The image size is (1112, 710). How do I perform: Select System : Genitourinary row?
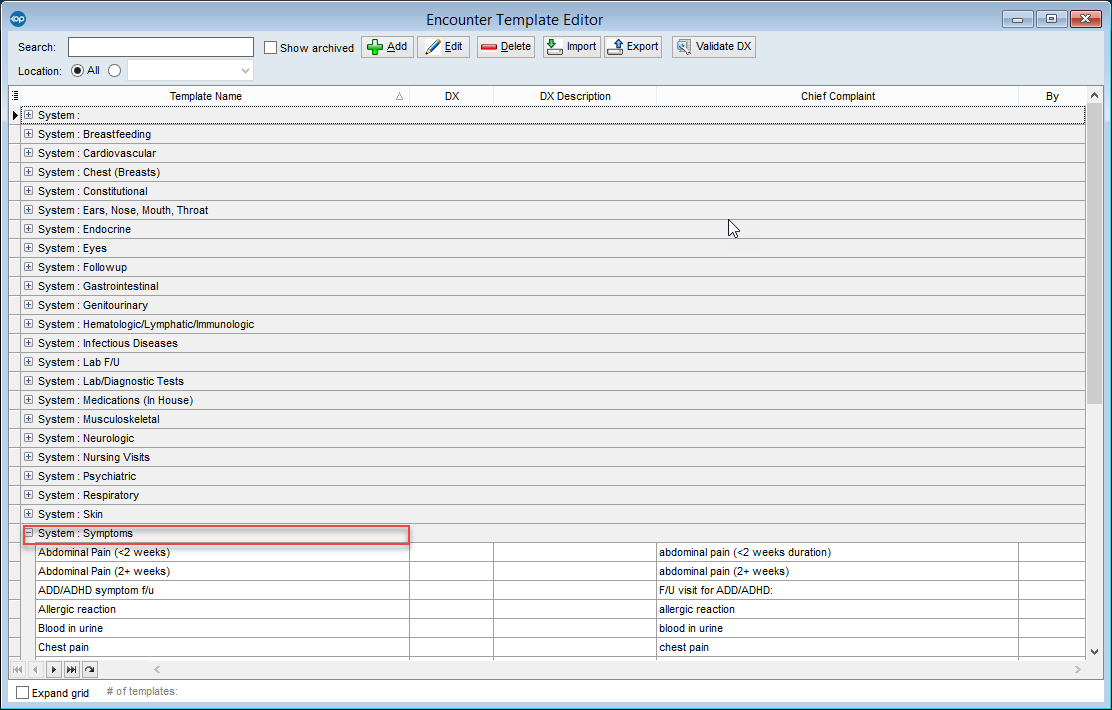click(x=553, y=305)
